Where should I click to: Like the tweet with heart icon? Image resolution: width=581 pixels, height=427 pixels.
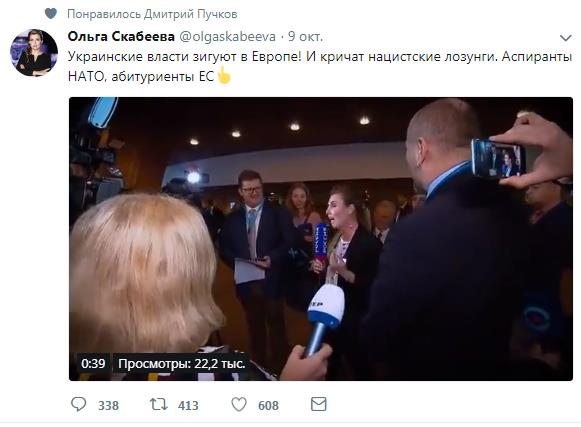[x=239, y=404]
